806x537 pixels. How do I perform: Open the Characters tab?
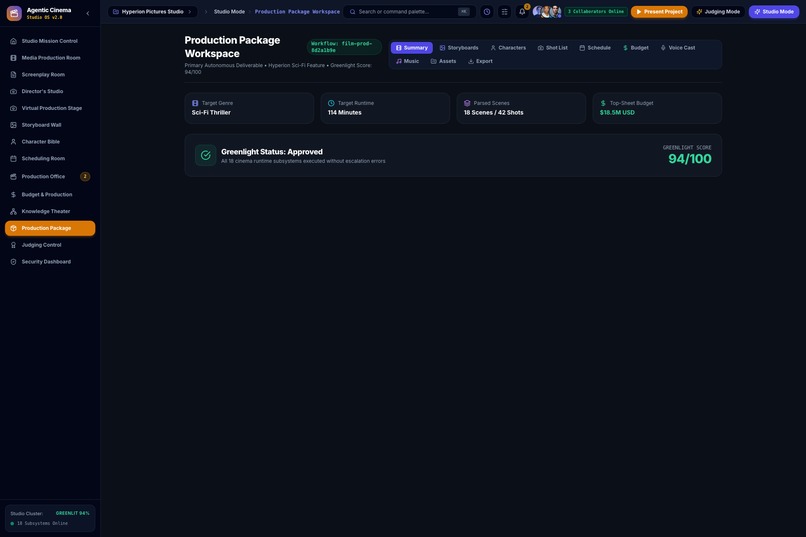[508, 48]
